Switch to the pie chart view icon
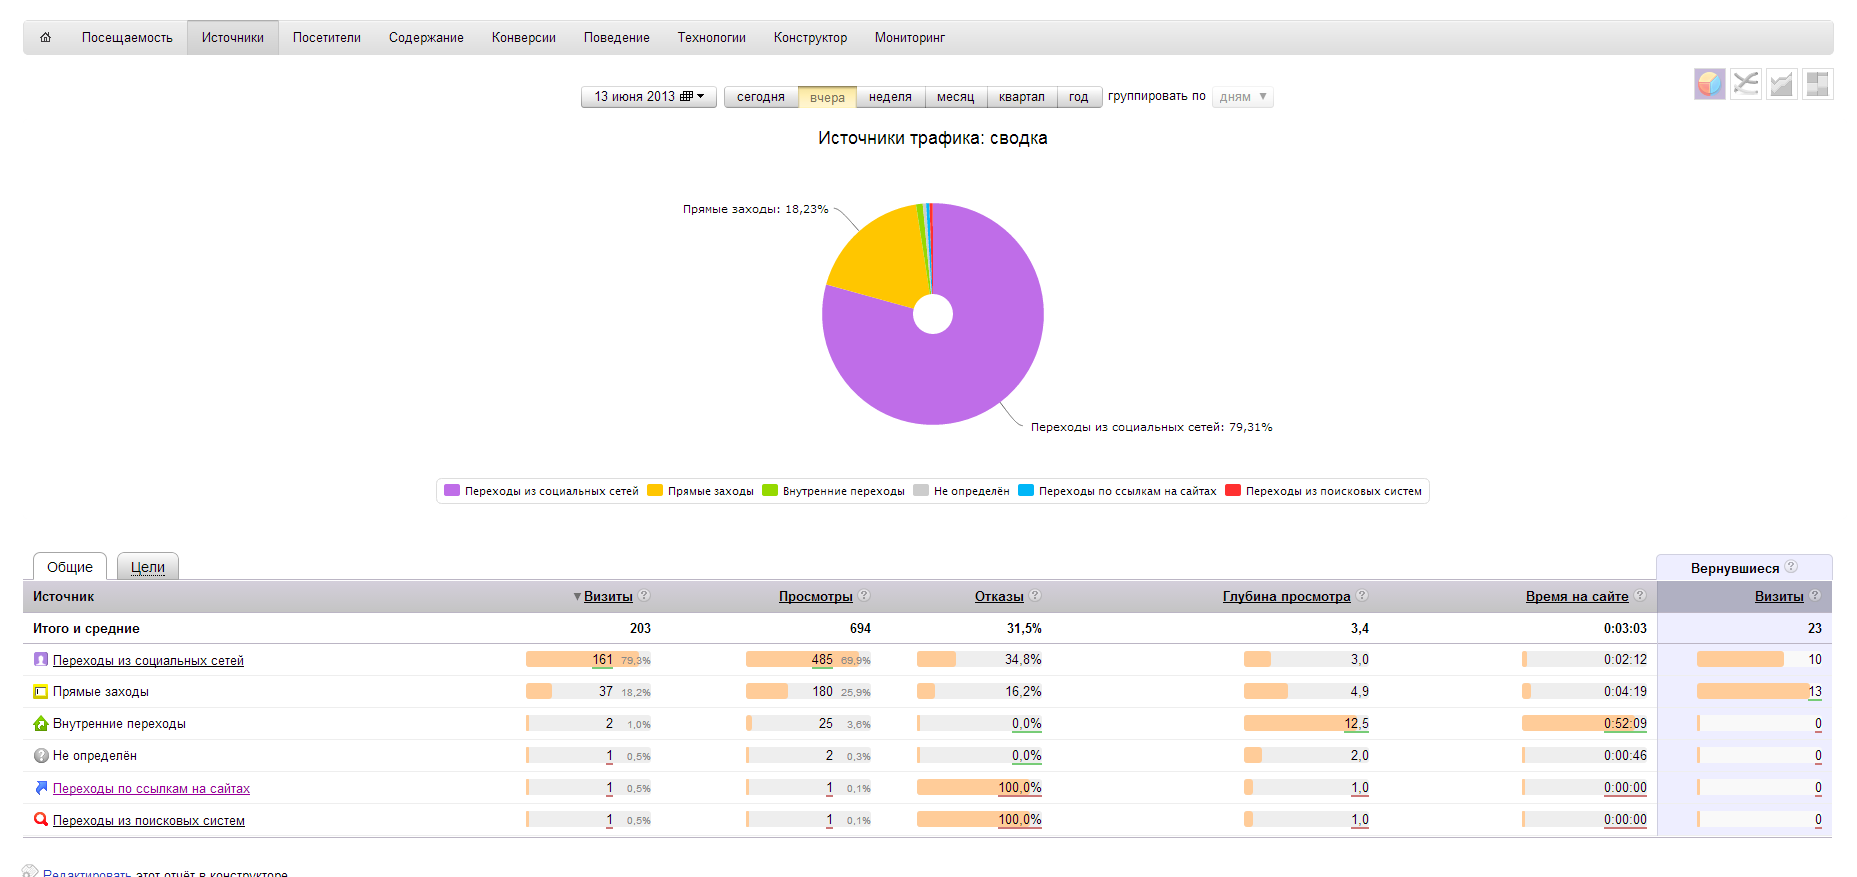 (x=1709, y=84)
